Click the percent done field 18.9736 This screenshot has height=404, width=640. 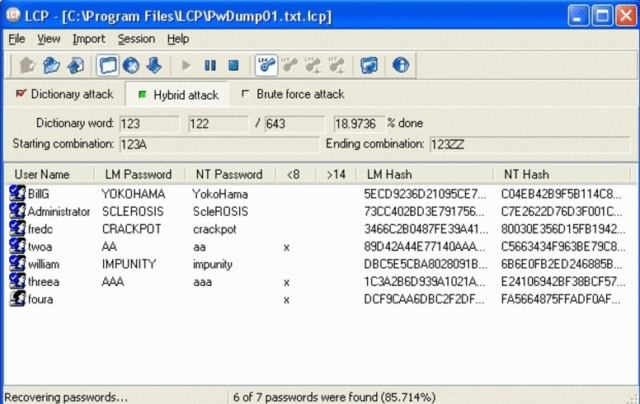359,124
